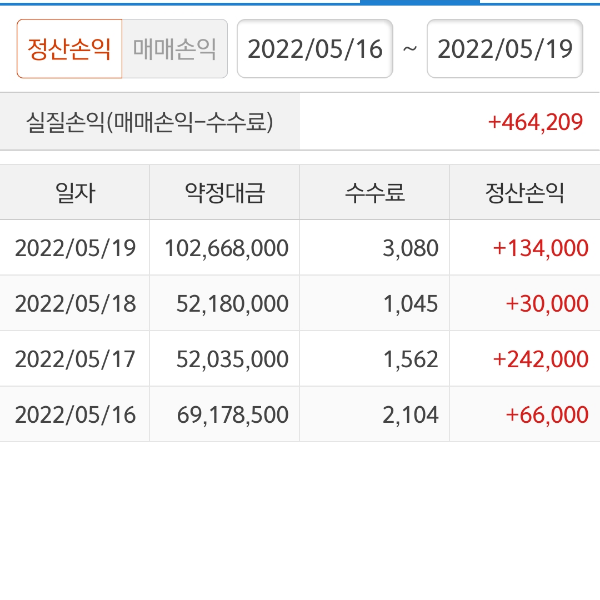Sort by the 일자 column header
The image size is (600, 600).
click(x=75, y=193)
